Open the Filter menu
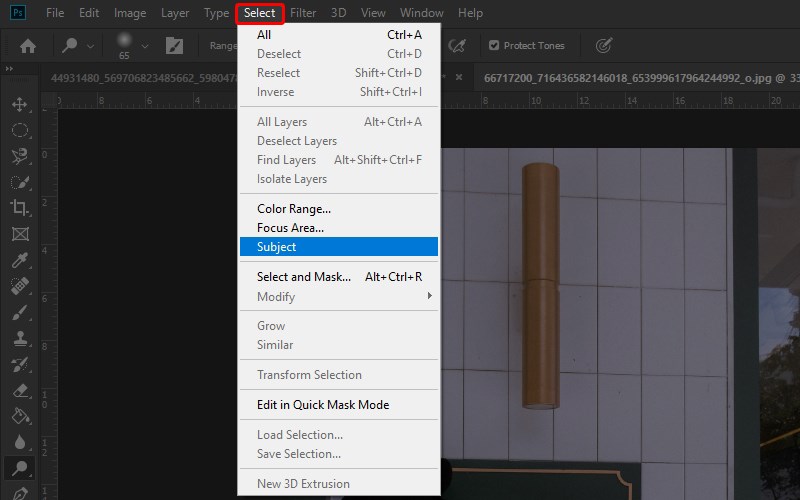800x500 pixels. tap(303, 13)
